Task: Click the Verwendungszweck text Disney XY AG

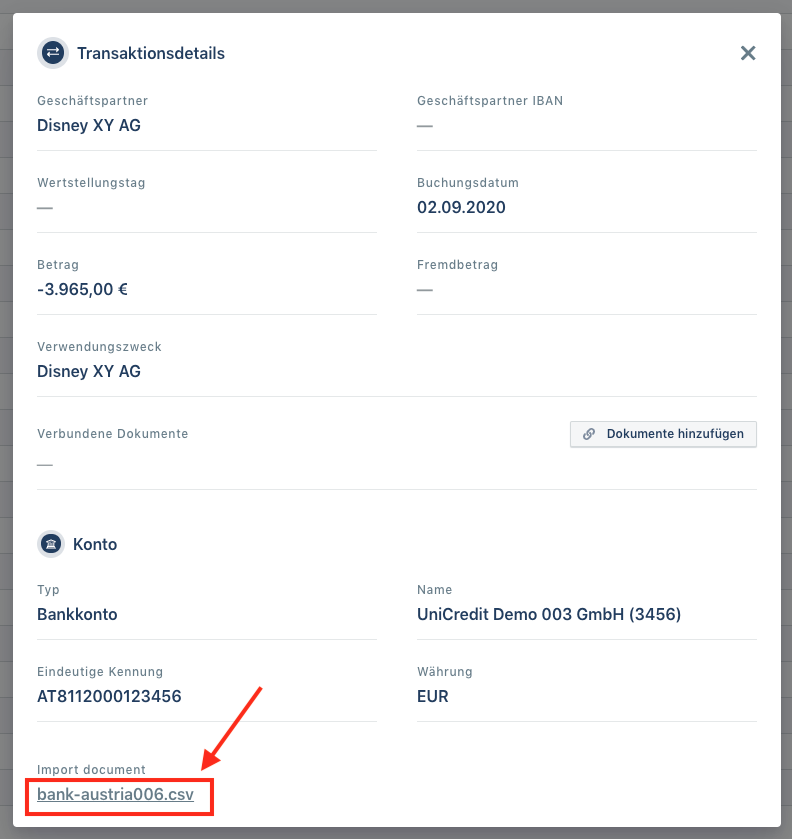Action: 89,371
